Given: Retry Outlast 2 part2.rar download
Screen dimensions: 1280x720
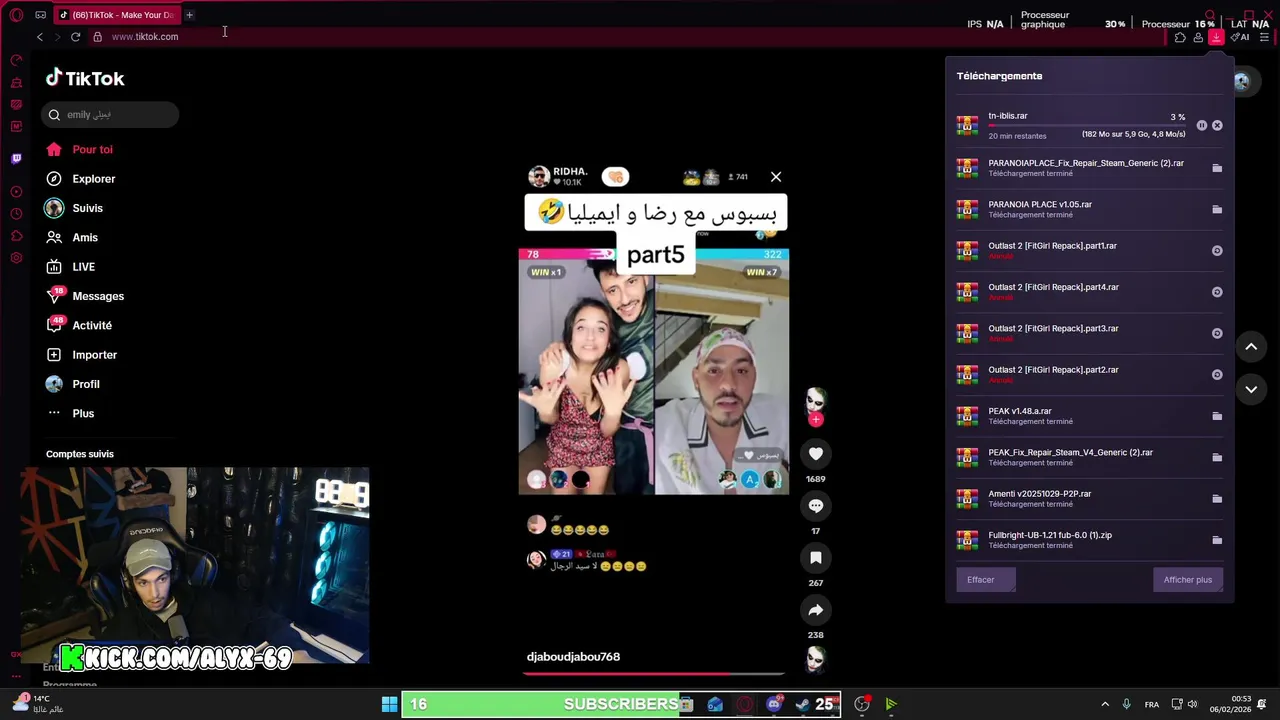Looking at the screenshot, I should tap(1217, 375).
